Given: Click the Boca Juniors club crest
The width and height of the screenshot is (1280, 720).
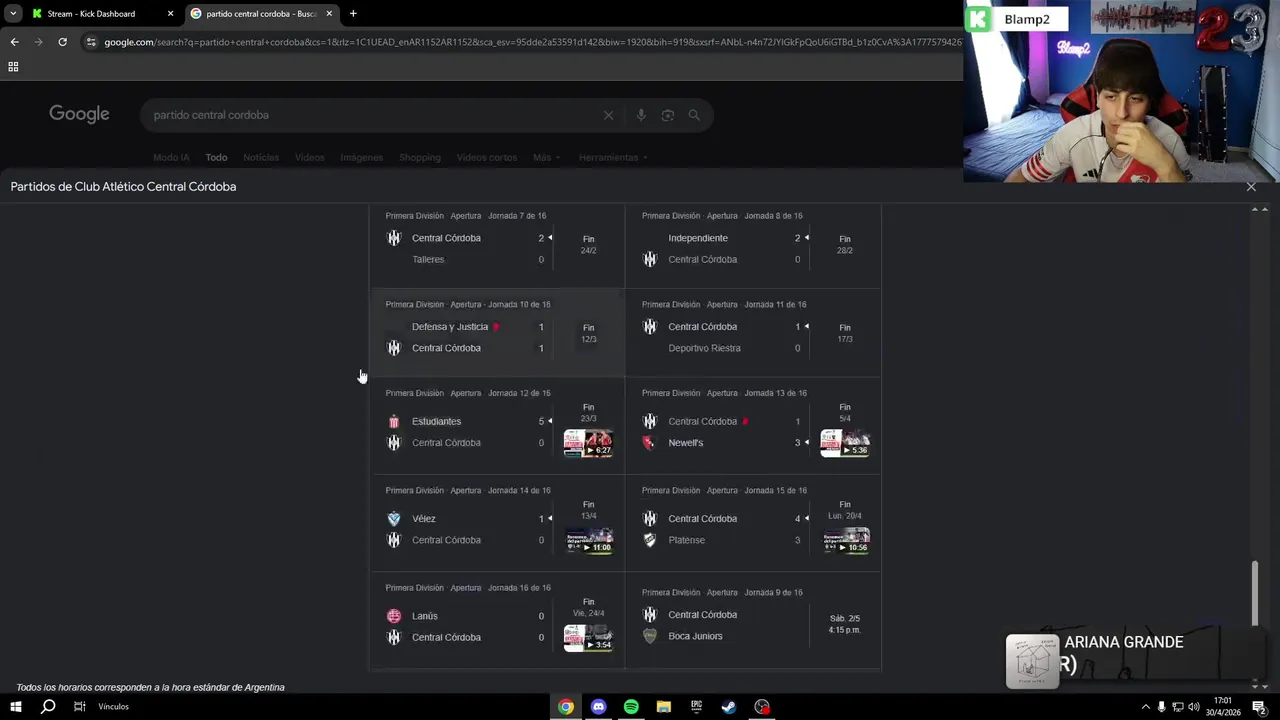Looking at the screenshot, I should tap(650, 636).
